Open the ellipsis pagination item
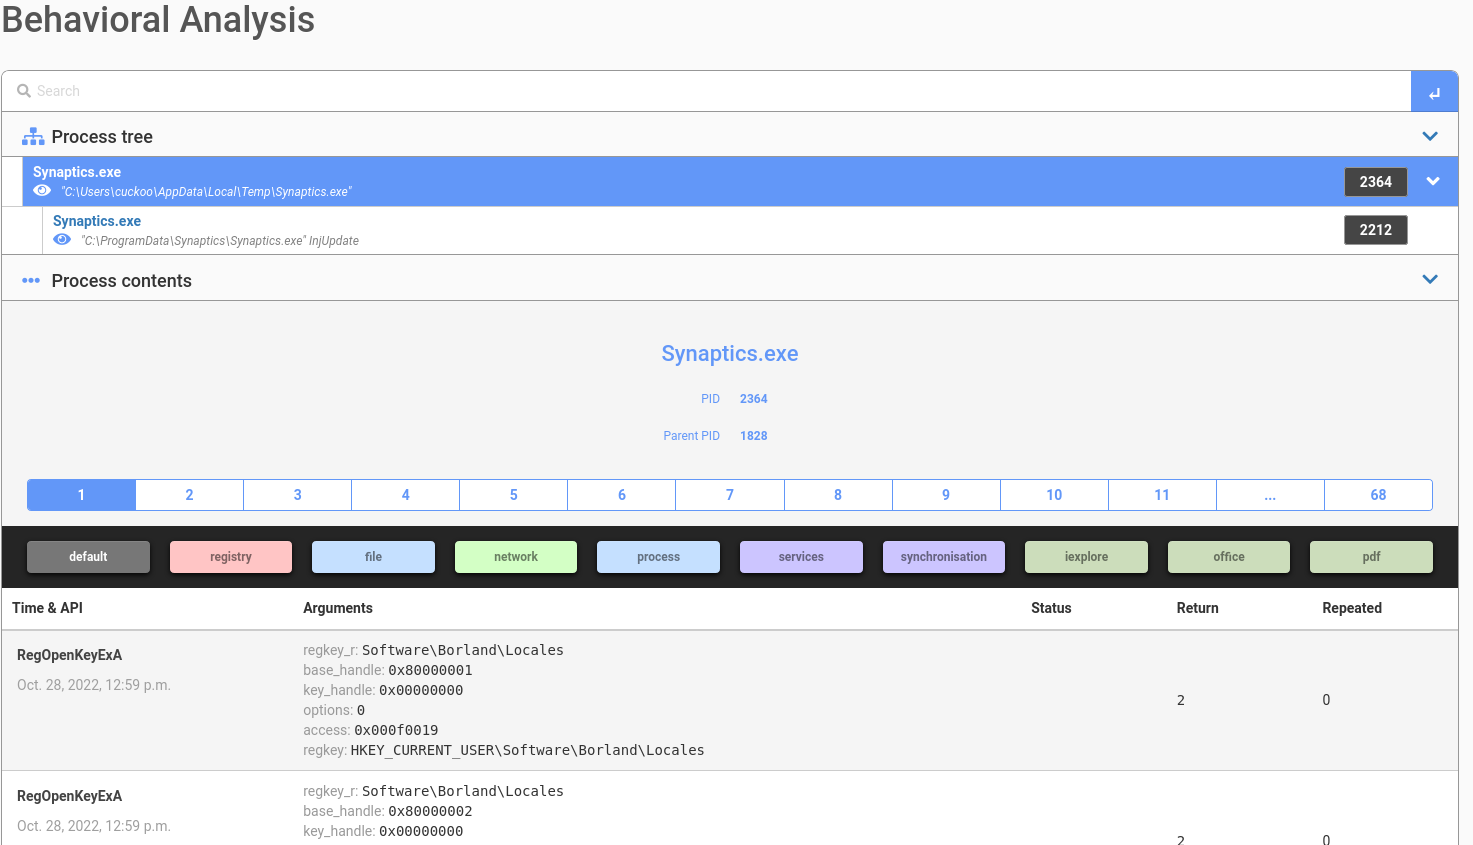 coord(1270,495)
